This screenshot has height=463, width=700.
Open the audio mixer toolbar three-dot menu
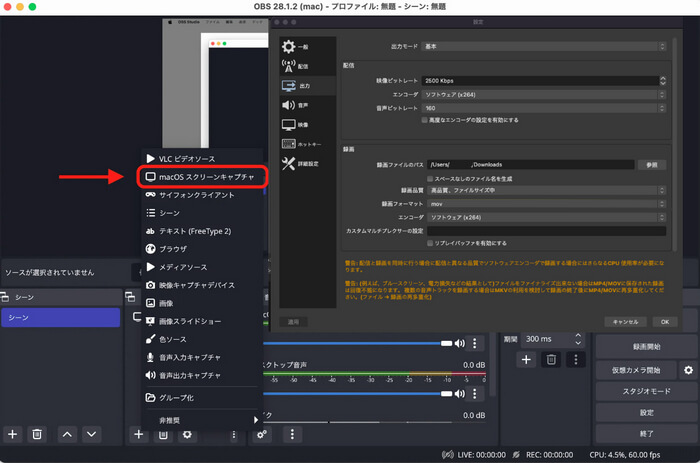click(292, 434)
